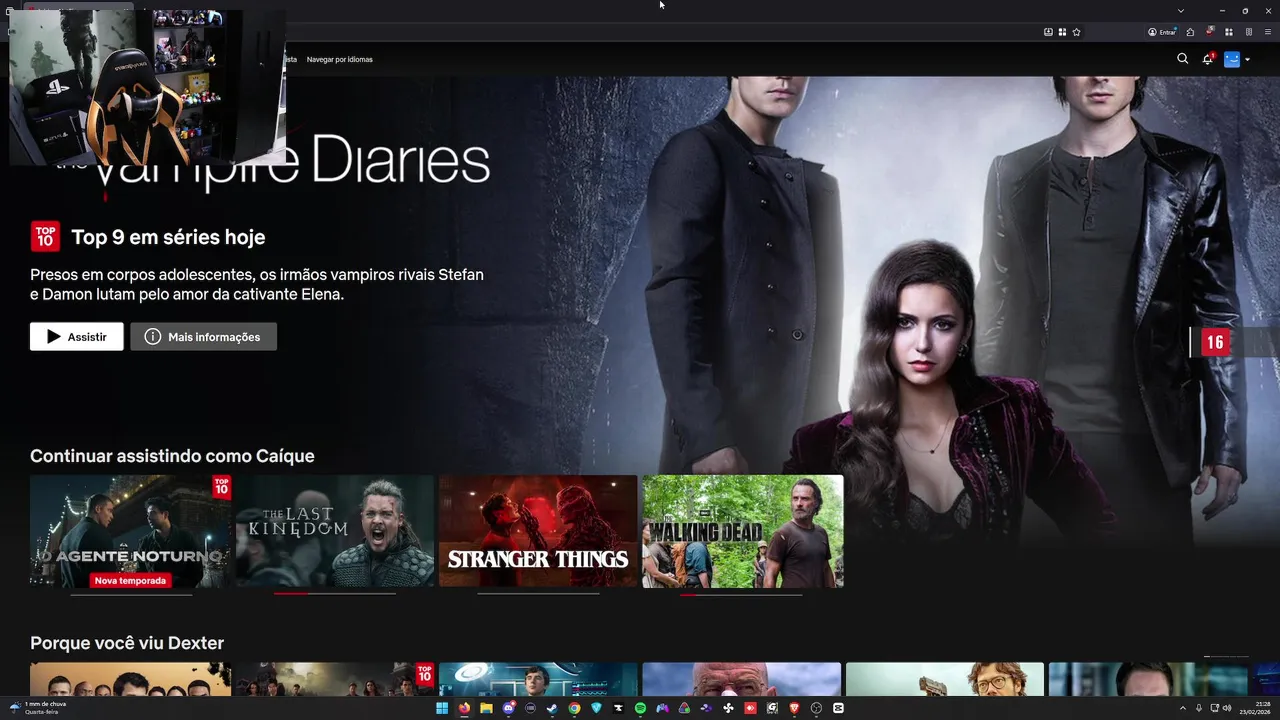The height and width of the screenshot is (720, 1280).
Task: Click the four-squares icon in the address bar
Action: (1062, 32)
